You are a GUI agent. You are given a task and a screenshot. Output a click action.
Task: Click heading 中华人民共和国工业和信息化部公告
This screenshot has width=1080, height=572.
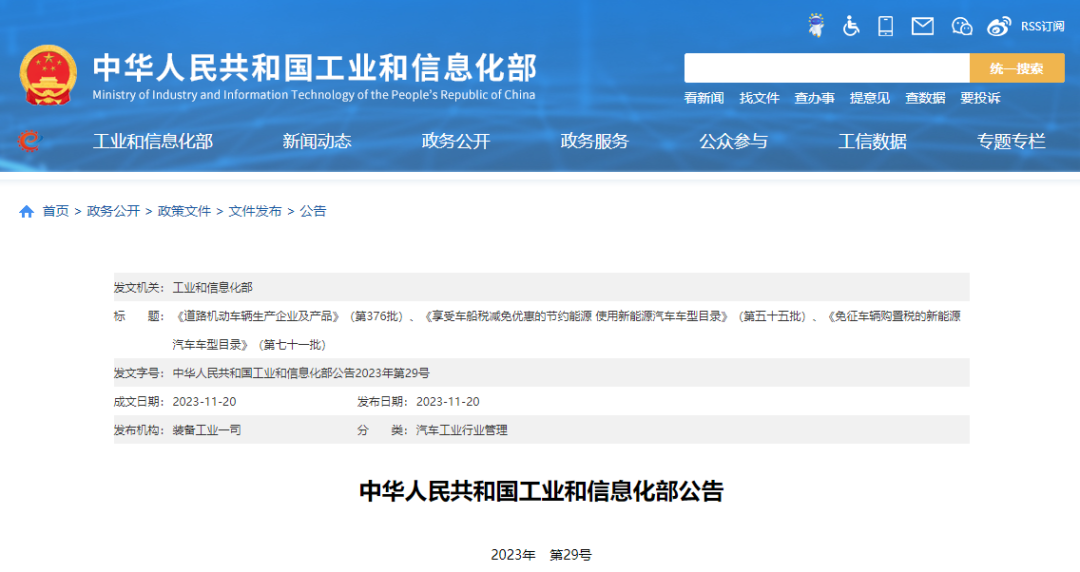tap(541, 491)
